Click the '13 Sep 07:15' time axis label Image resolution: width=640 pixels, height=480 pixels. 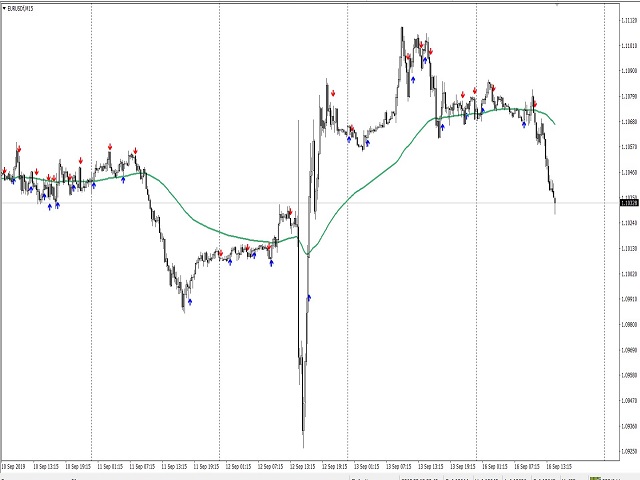click(x=399, y=466)
